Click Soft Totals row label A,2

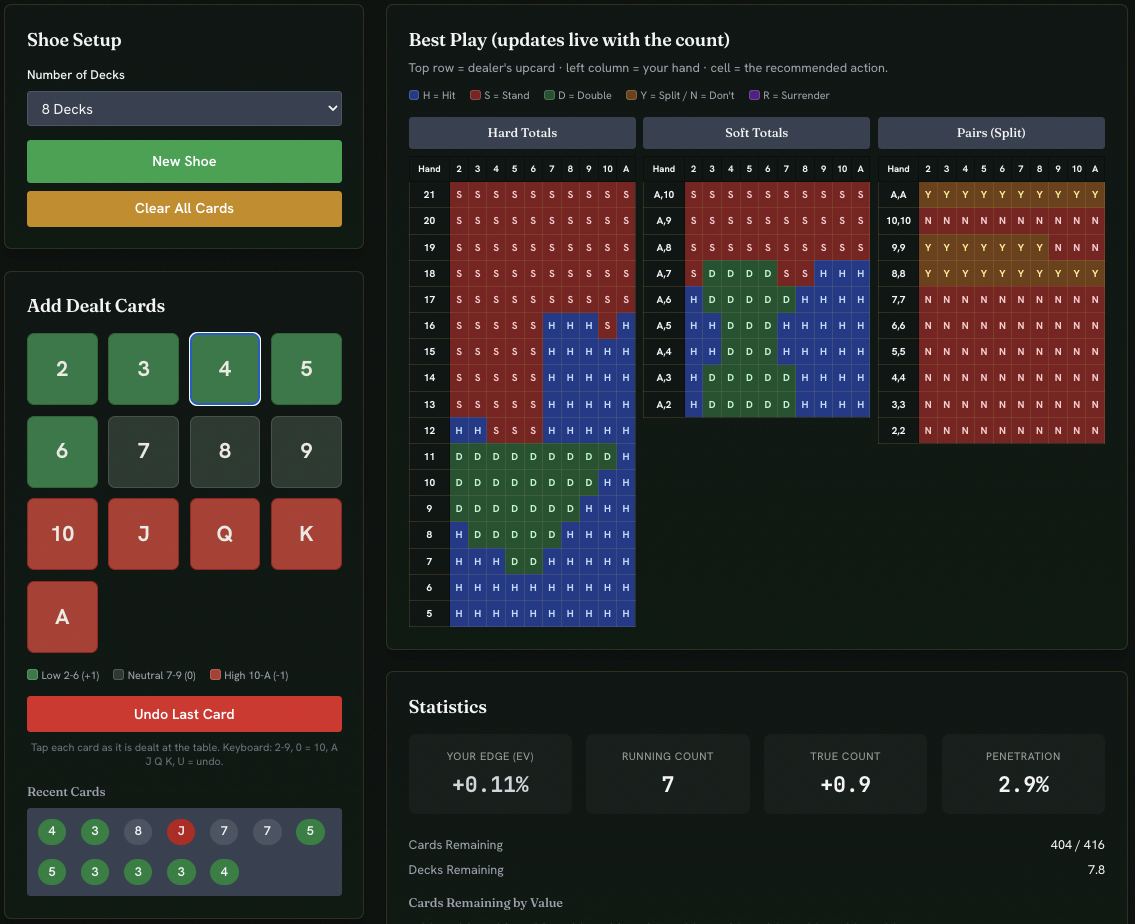click(664, 404)
